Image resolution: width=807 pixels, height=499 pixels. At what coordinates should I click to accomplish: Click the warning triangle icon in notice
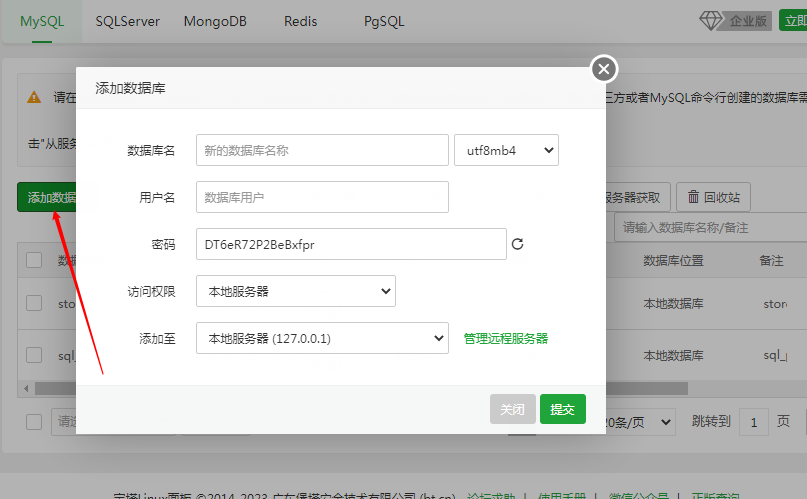point(34,98)
